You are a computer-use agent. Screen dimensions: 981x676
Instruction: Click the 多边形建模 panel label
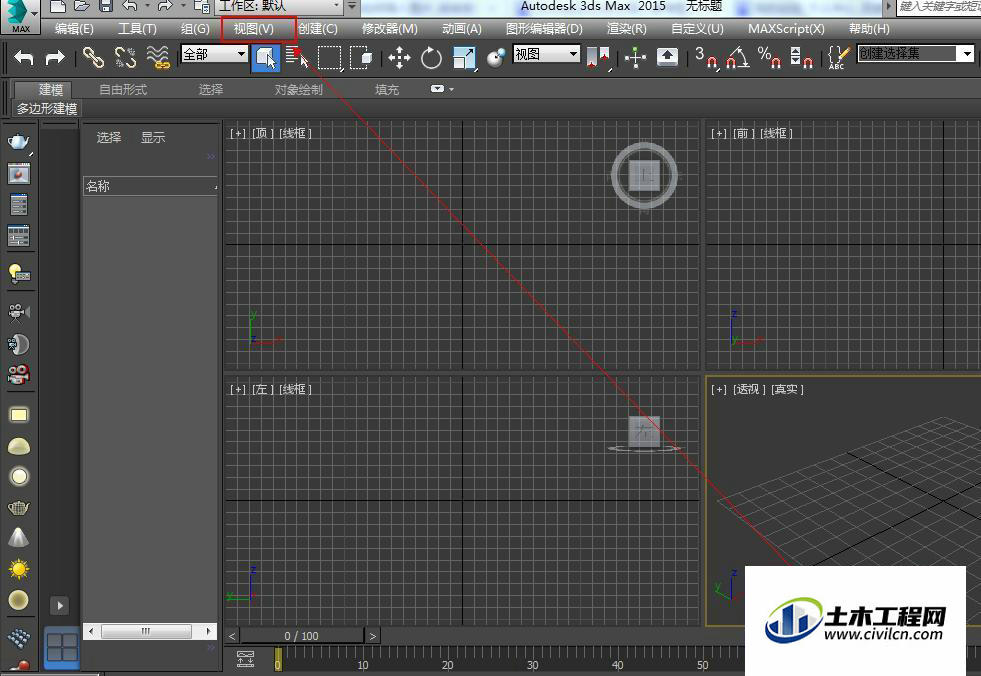coord(47,108)
